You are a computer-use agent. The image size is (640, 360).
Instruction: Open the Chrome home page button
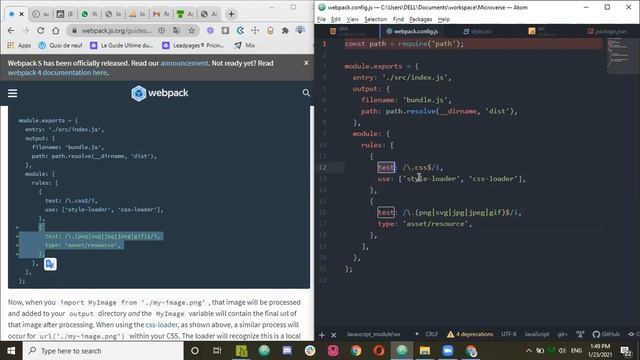pyautogui.click(x=56, y=31)
